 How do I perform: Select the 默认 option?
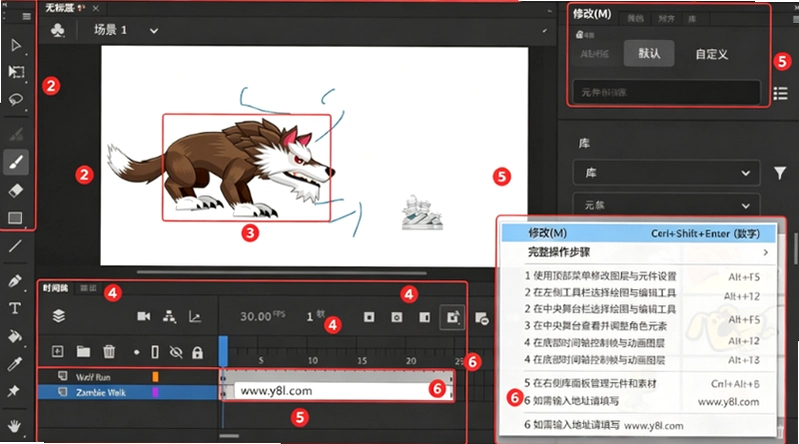[649, 54]
